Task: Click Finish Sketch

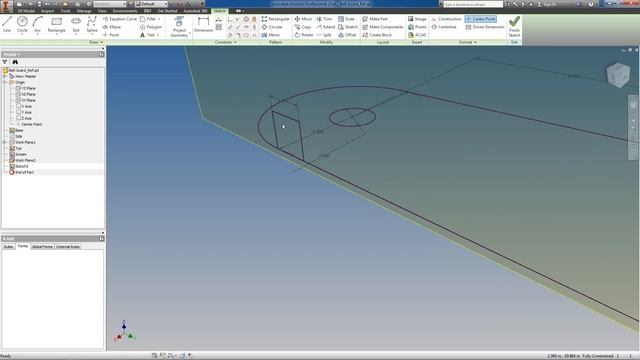Action: point(514,27)
